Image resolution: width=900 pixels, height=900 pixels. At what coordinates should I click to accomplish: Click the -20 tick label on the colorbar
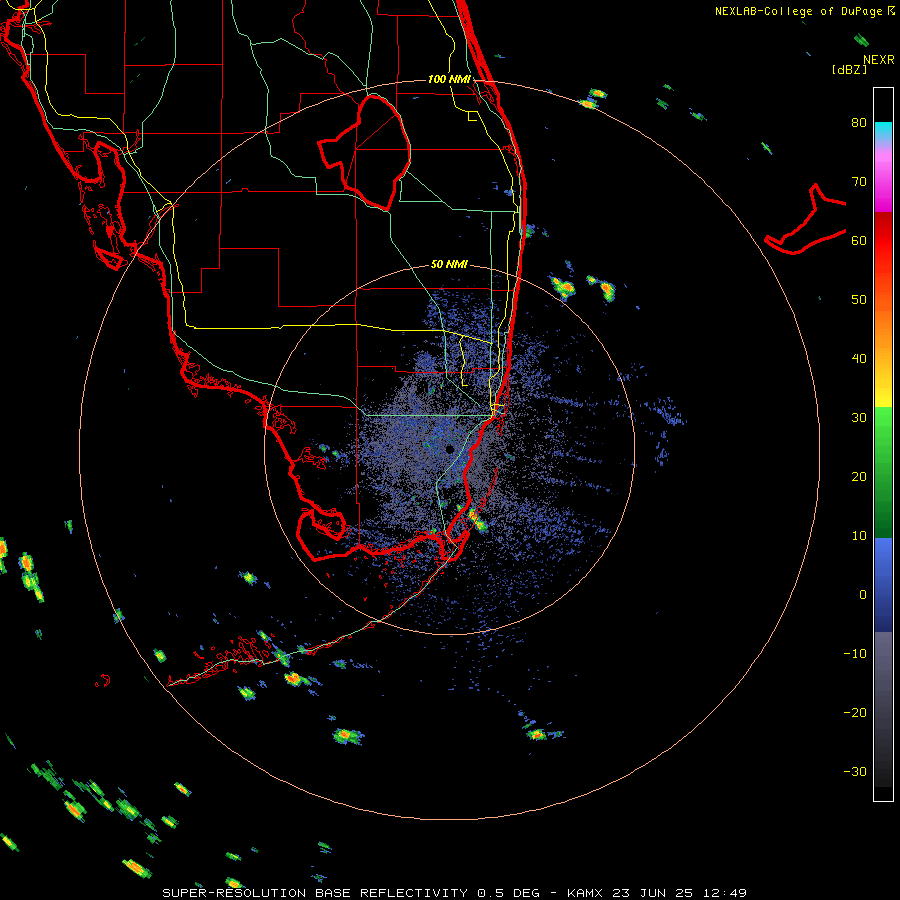point(855,713)
